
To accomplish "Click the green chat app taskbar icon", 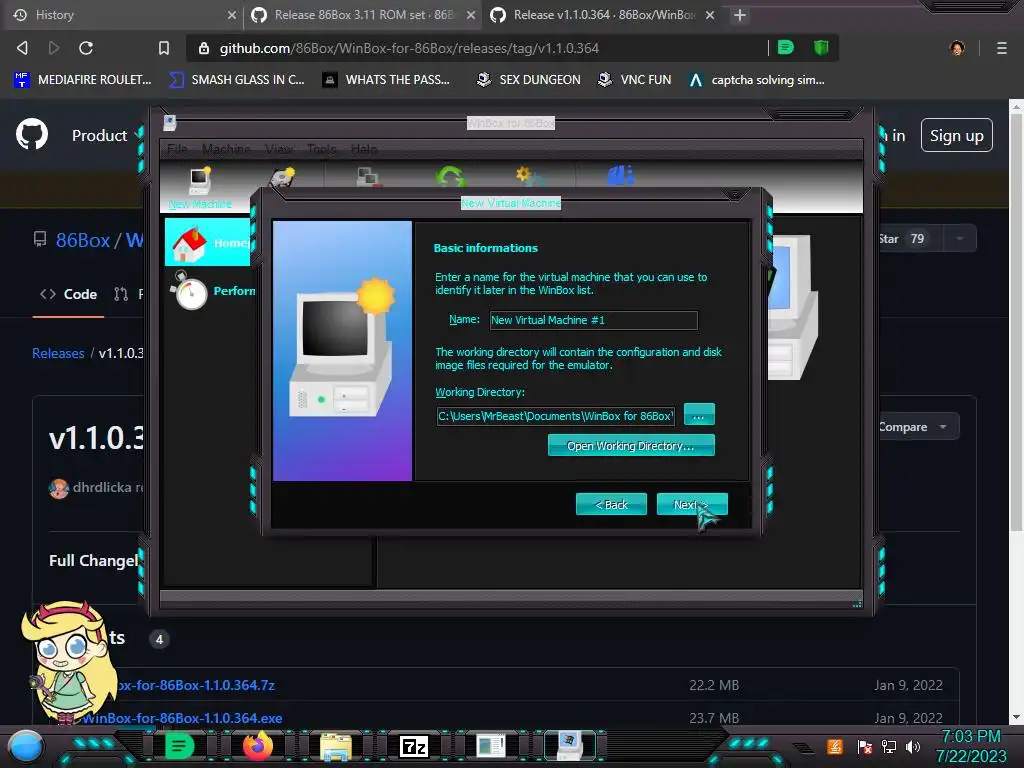I will (x=179, y=745).
